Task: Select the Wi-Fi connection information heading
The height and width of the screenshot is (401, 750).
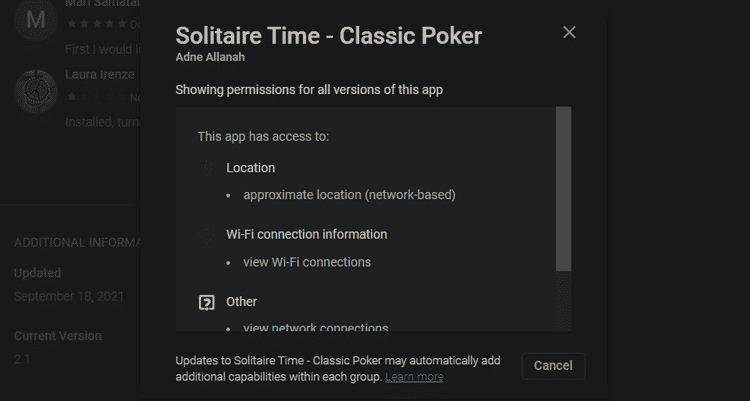Action: point(306,235)
